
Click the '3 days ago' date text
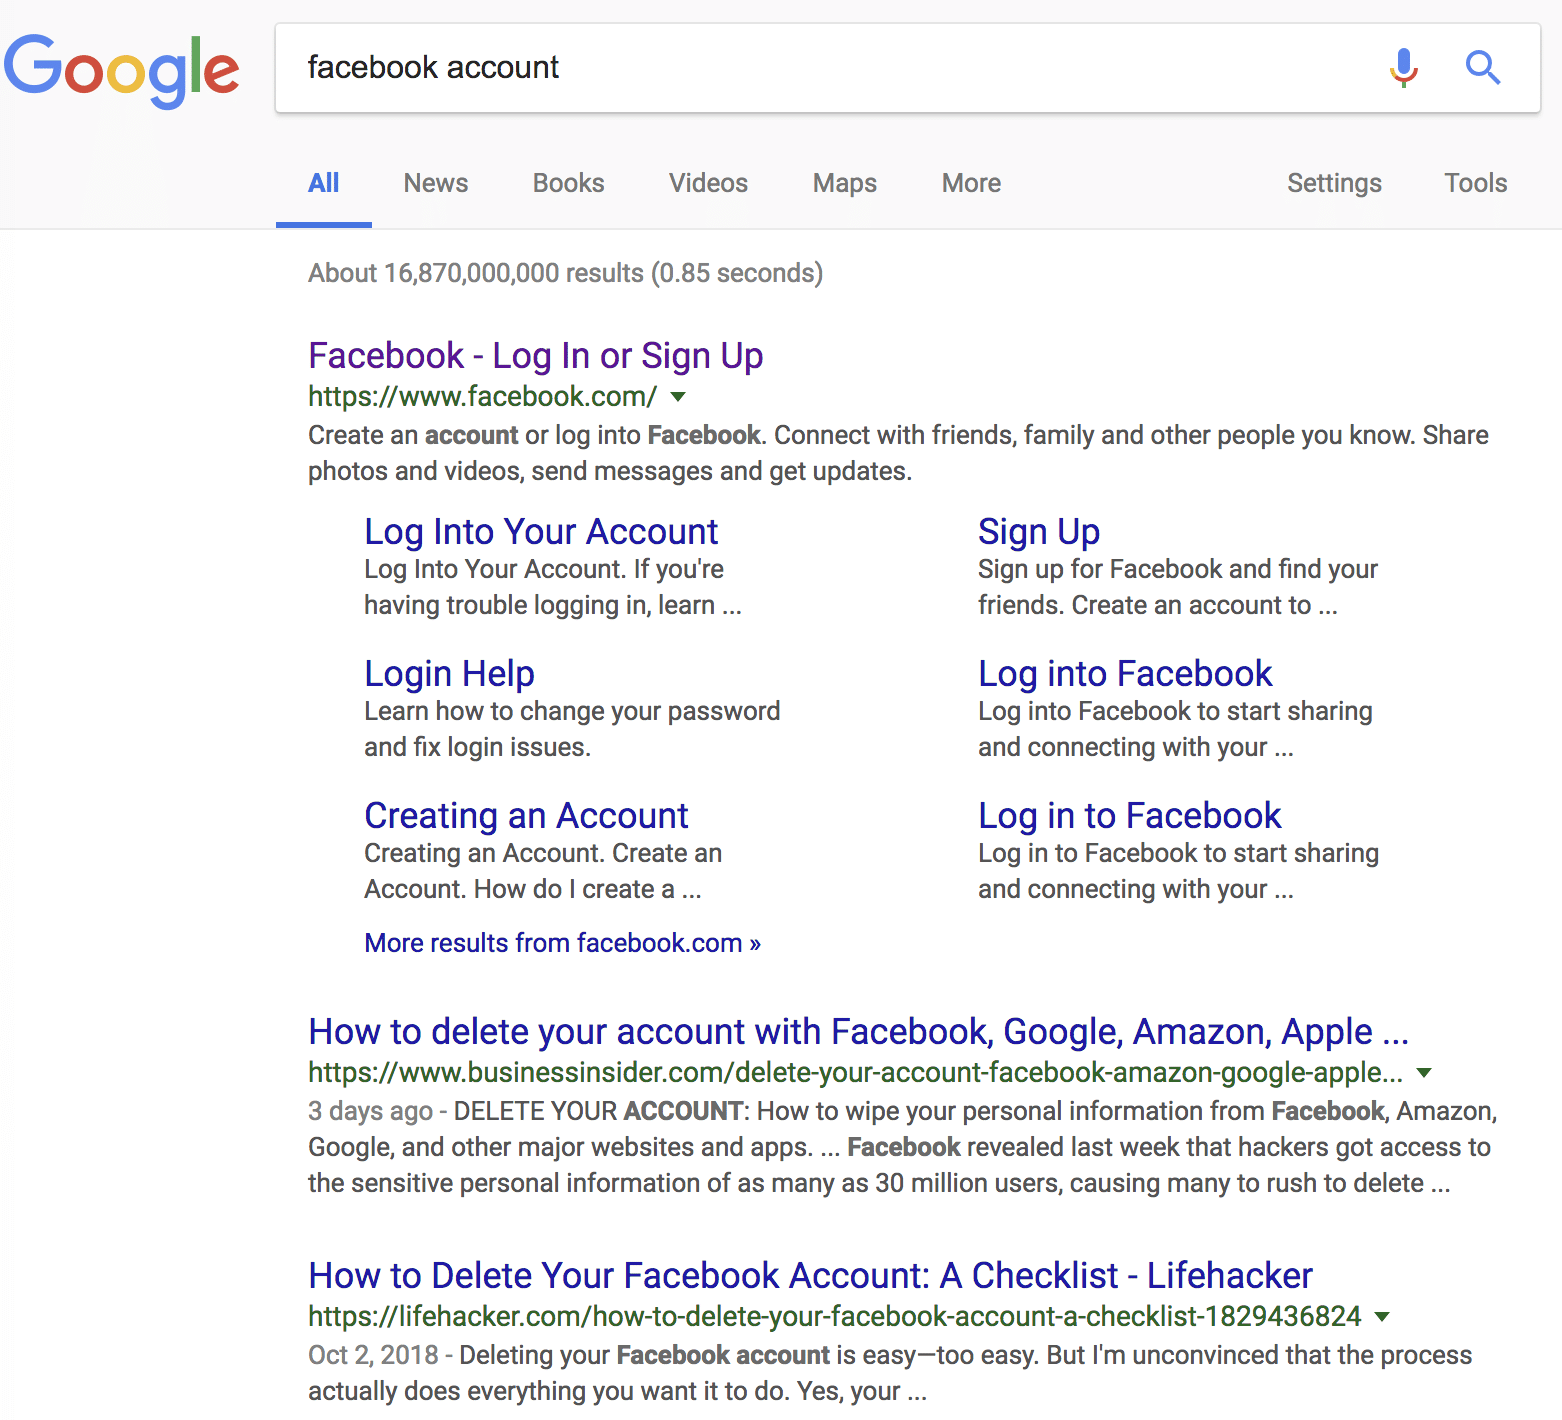(x=370, y=1111)
